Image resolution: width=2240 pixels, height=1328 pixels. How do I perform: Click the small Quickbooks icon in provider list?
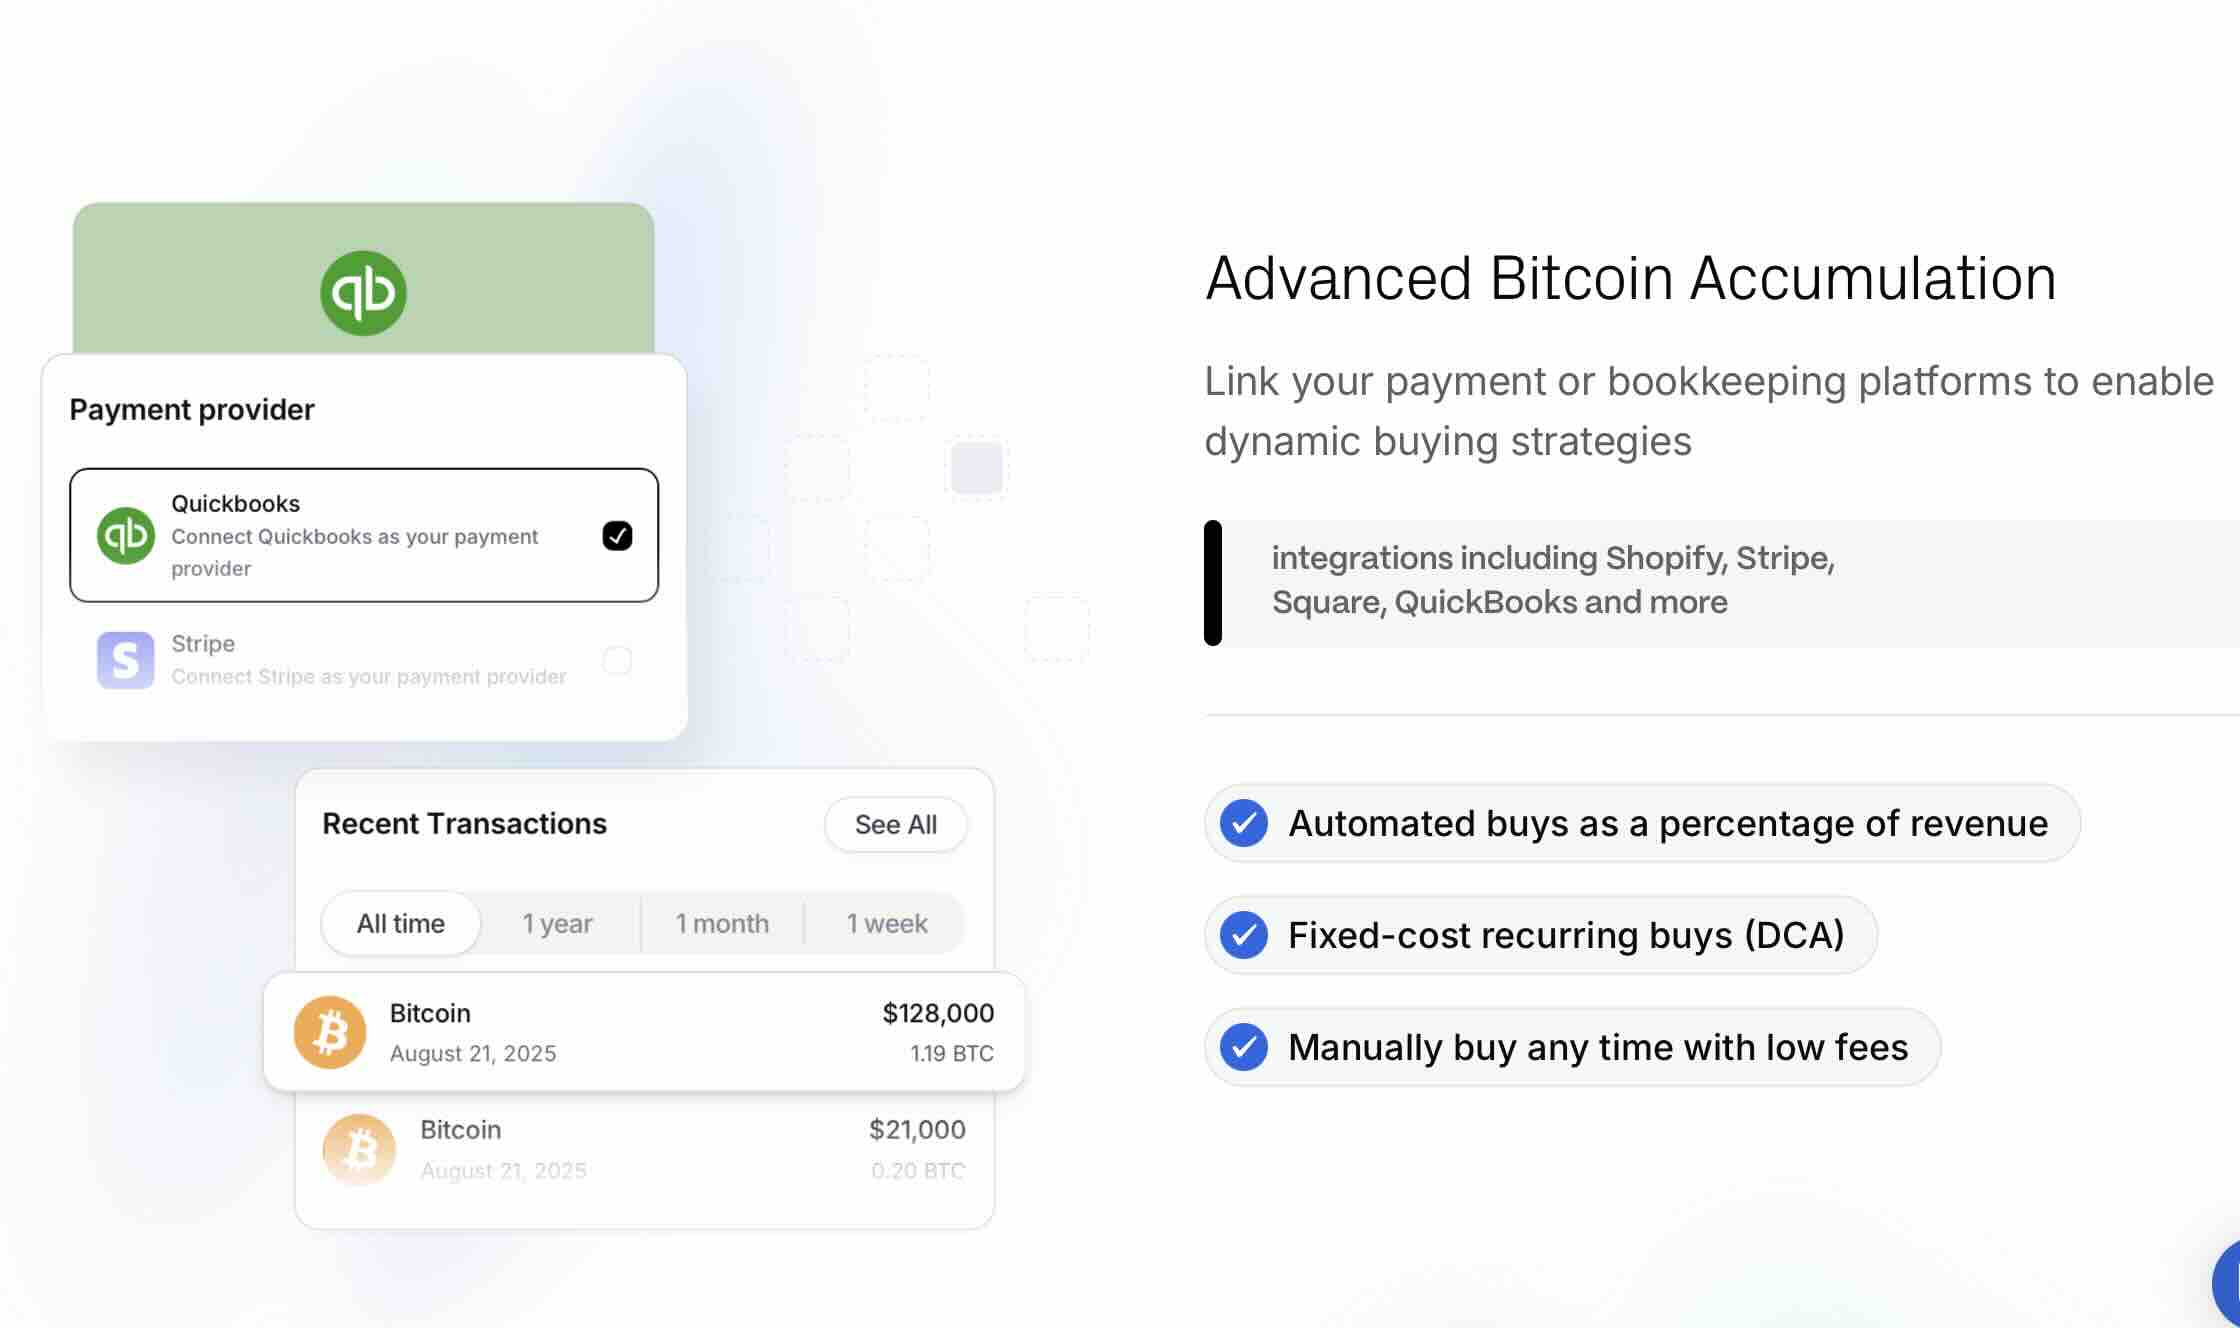(126, 536)
